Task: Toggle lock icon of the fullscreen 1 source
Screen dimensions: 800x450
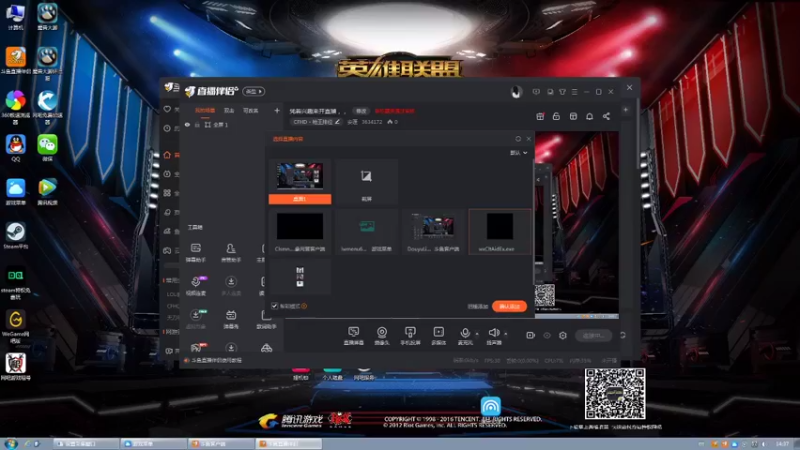Action: (x=197, y=124)
